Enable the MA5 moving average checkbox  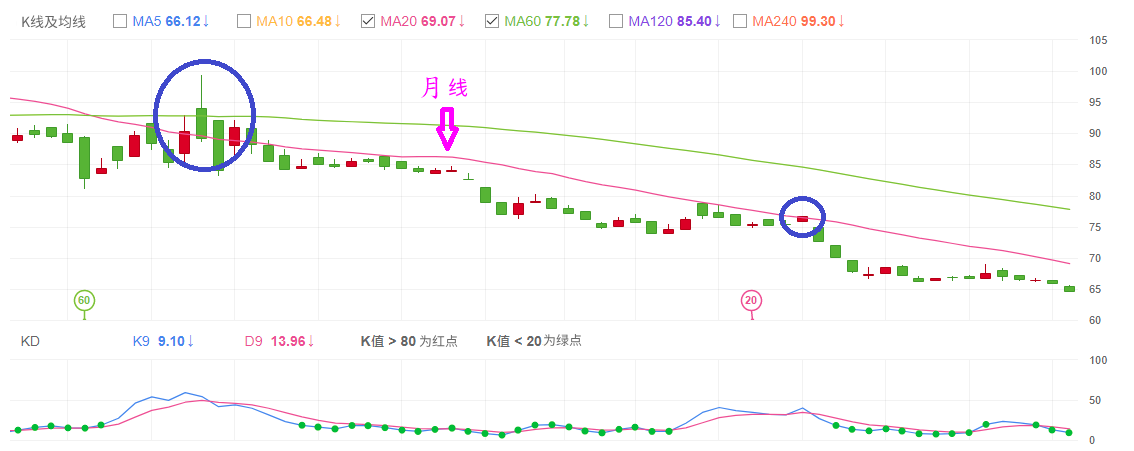click(x=121, y=21)
